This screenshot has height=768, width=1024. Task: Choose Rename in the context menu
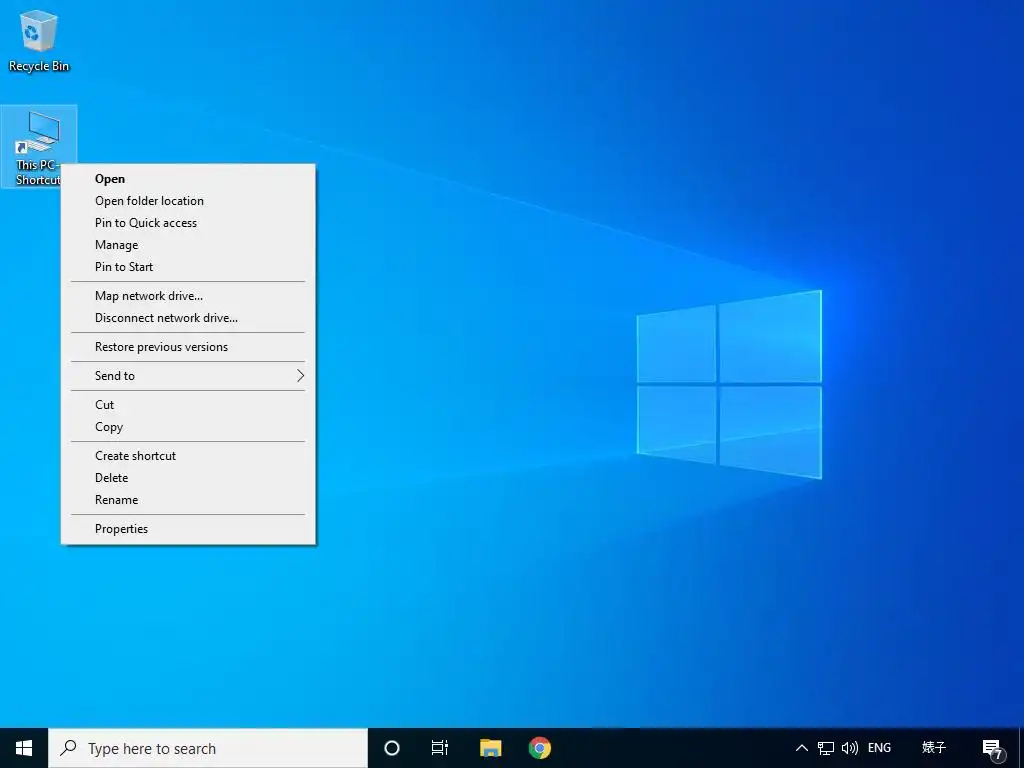click(x=188, y=500)
